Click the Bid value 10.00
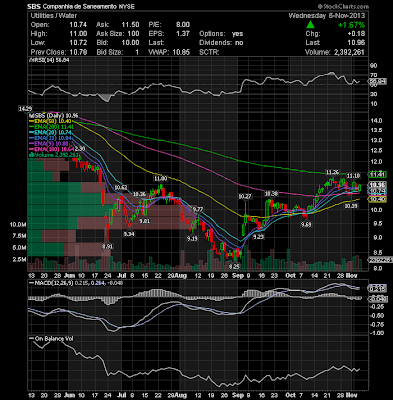Viewport: 393px width, 400px height. [x=131, y=43]
